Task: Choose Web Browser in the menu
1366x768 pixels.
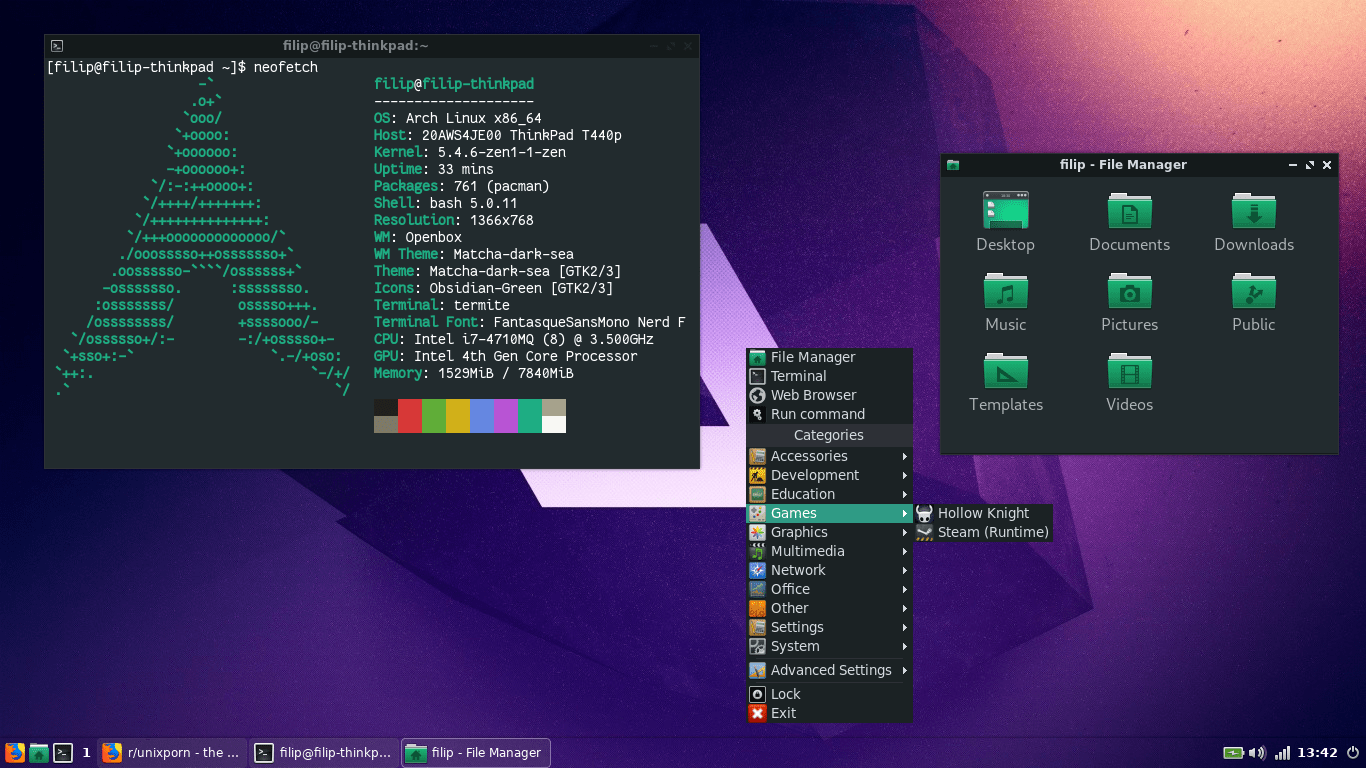Action: tap(829, 395)
